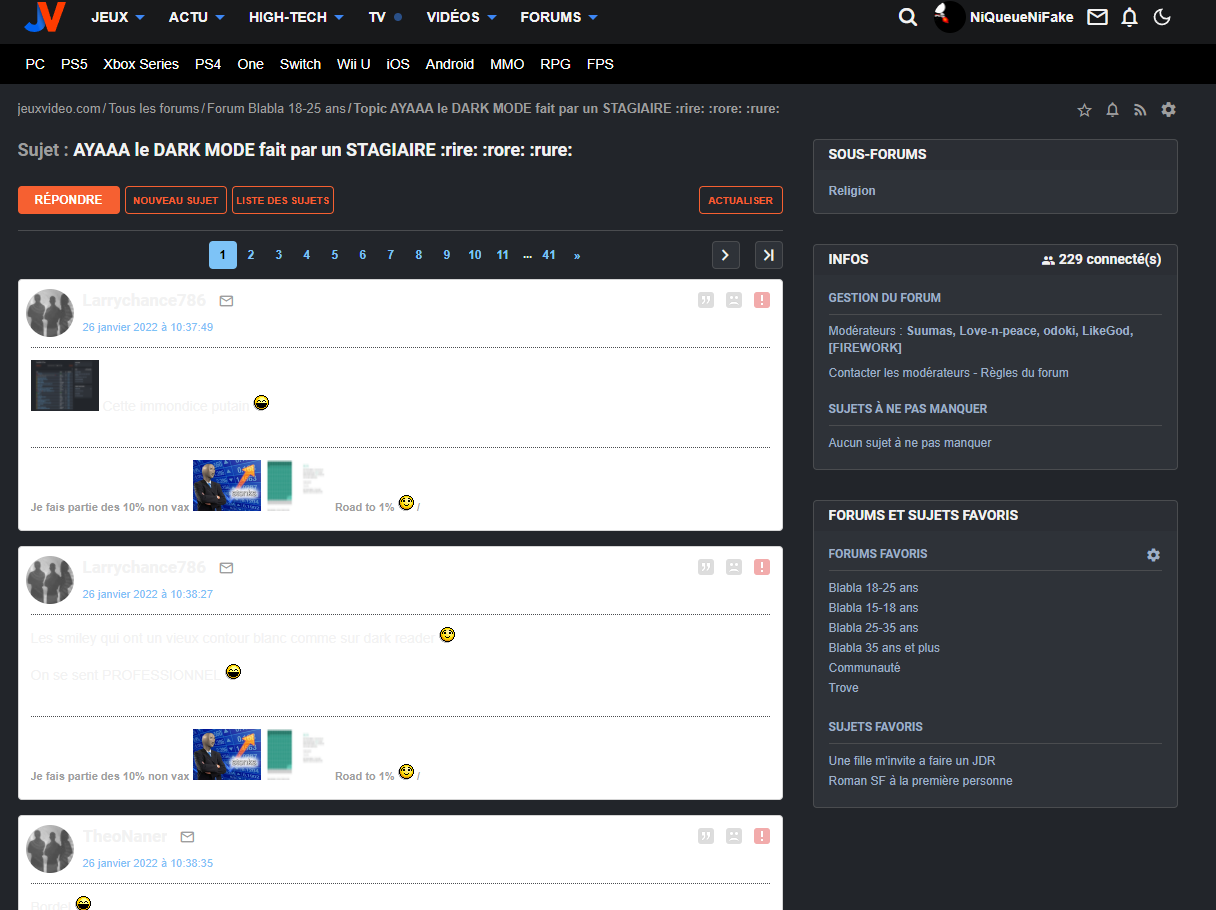The image size is (1216, 910).
Task: Open TheoNaner avatar image
Action: [50, 849]
